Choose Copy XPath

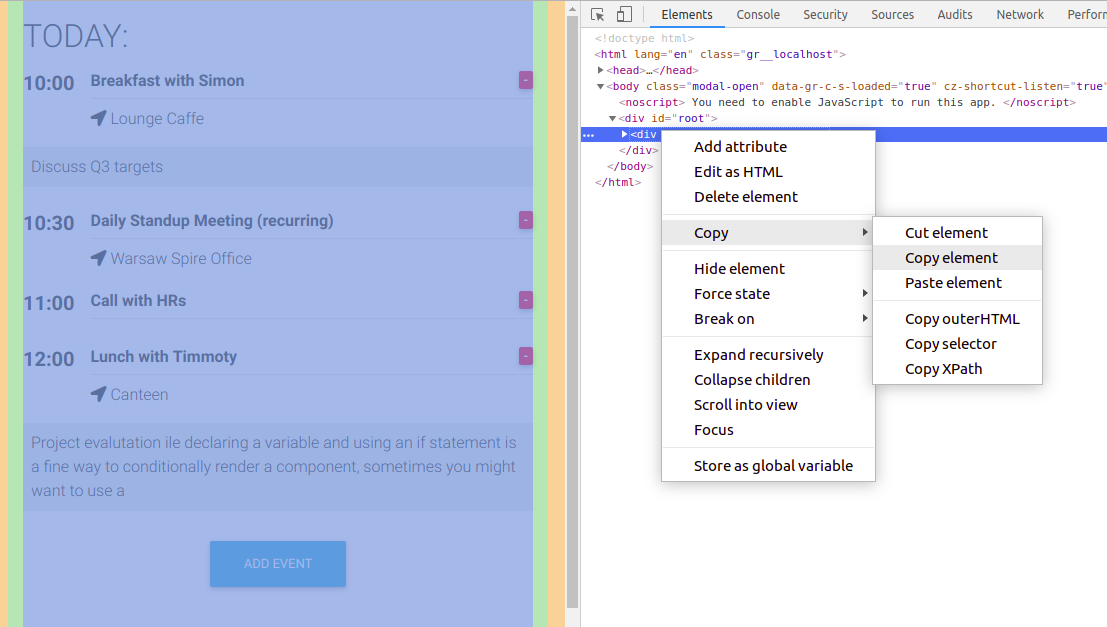[957, 369]
